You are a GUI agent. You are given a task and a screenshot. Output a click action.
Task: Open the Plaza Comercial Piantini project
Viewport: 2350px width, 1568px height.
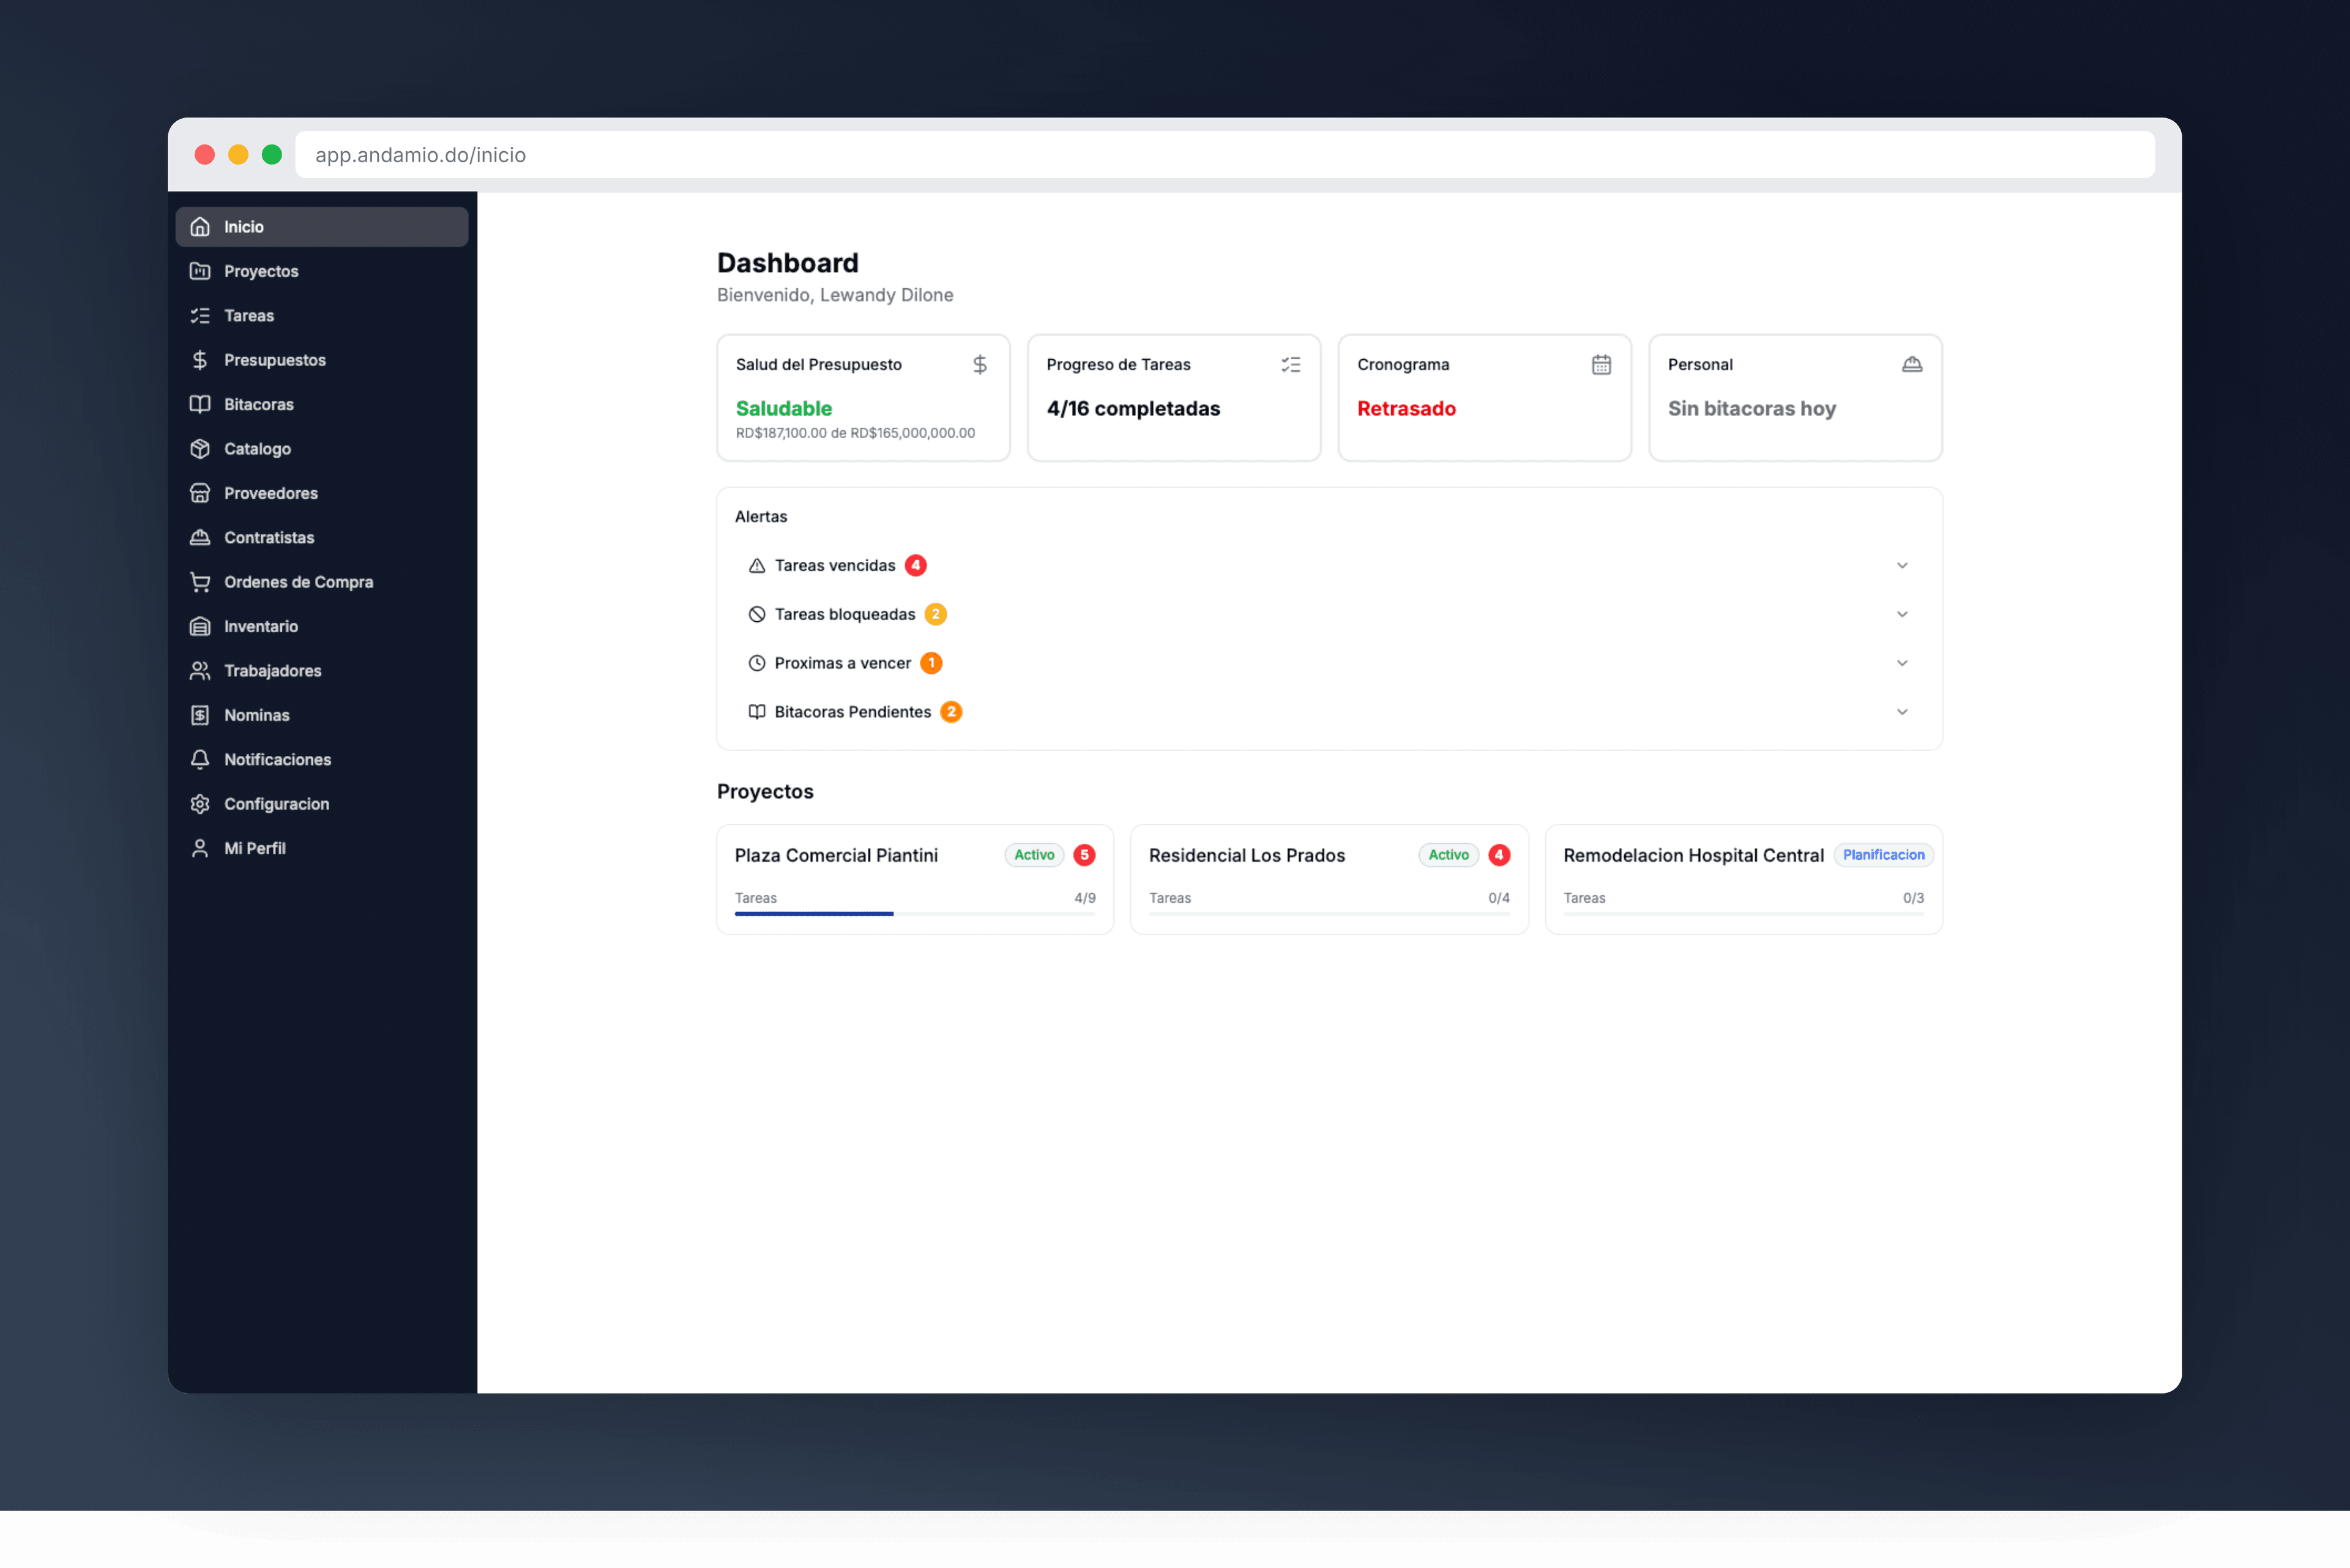point(915,879)
